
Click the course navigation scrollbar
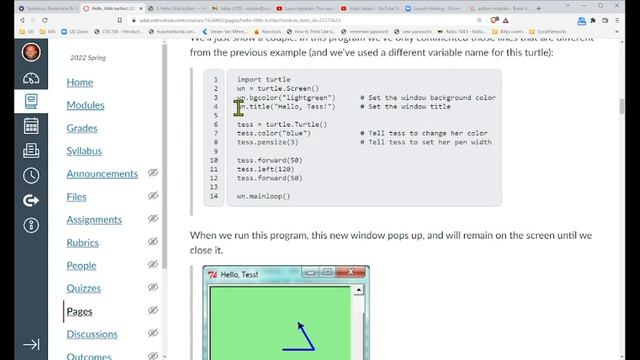[x=165, y=157]
